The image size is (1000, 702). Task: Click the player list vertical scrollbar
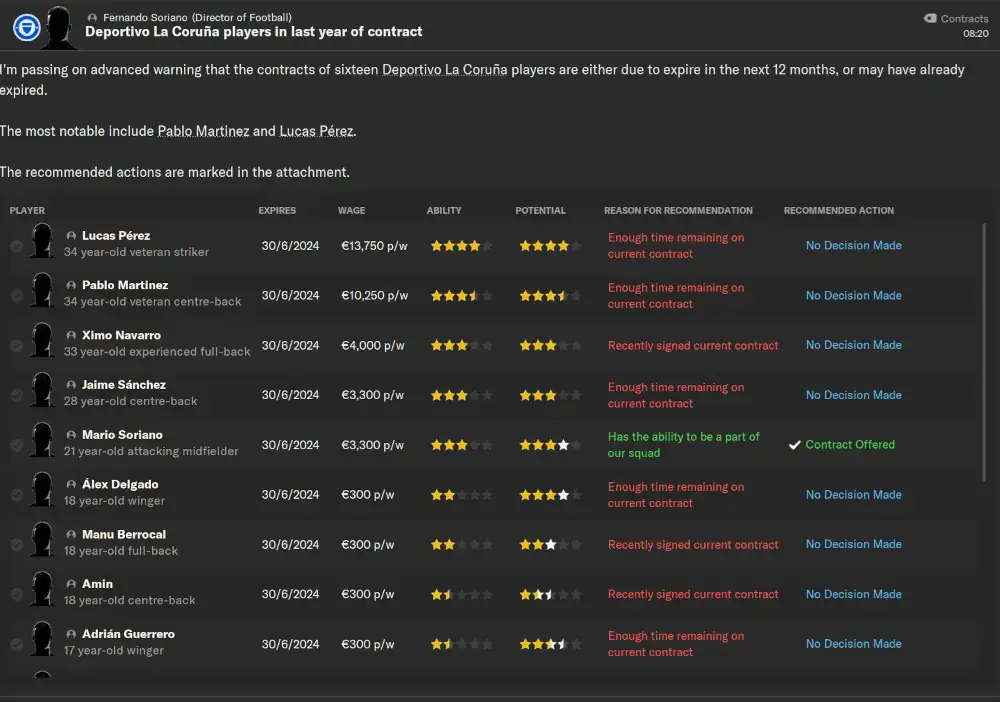pos(983,352)
